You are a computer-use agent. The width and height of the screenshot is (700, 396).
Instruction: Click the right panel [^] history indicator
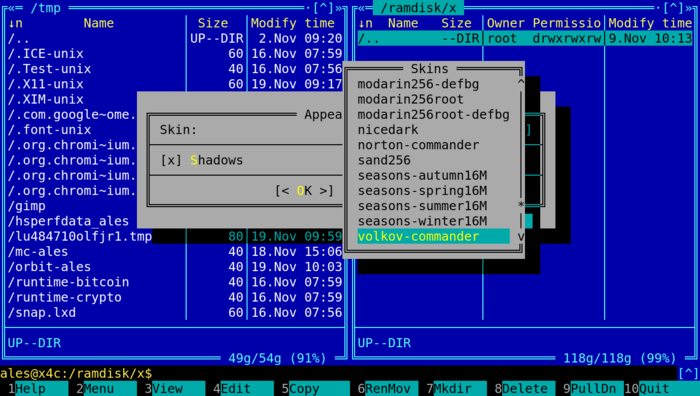point(674,8)
